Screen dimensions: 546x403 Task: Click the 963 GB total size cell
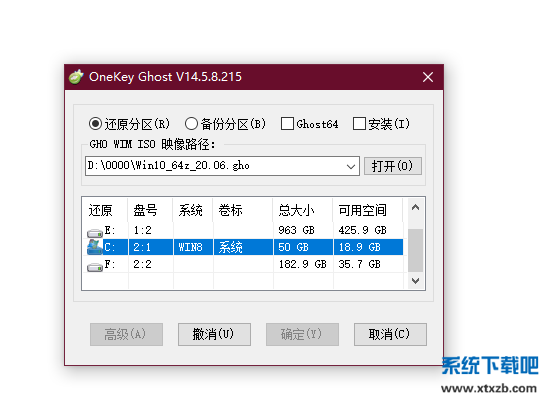296,230
